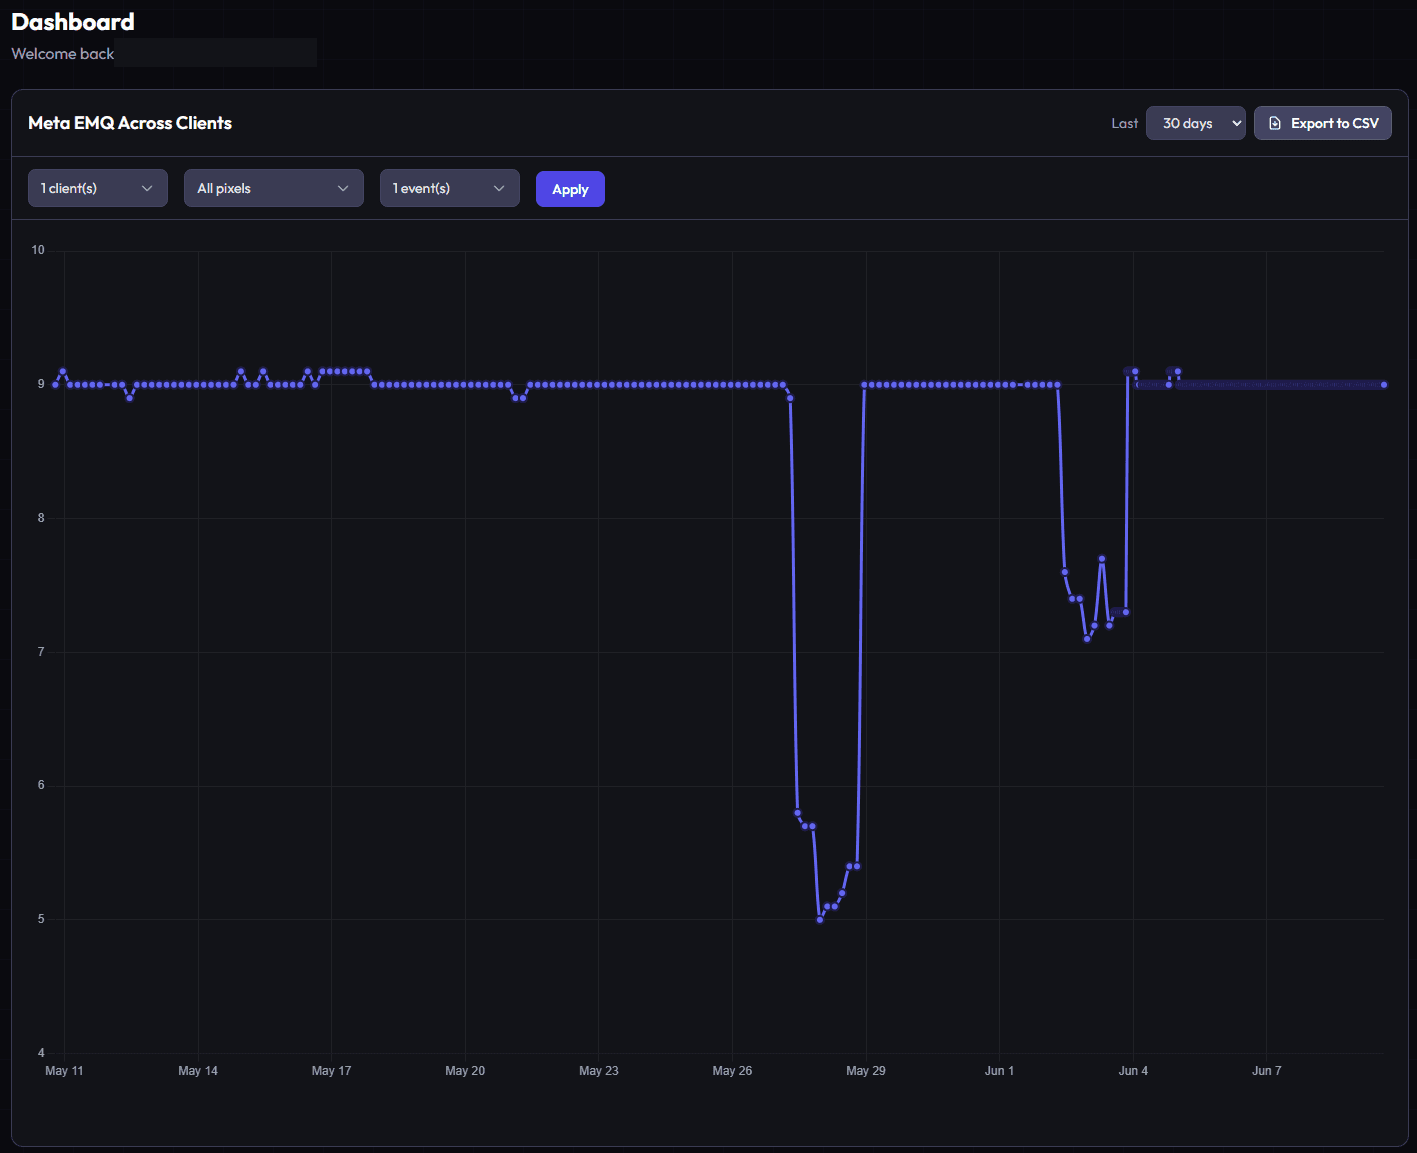Click the Apply button

point(570,189)
